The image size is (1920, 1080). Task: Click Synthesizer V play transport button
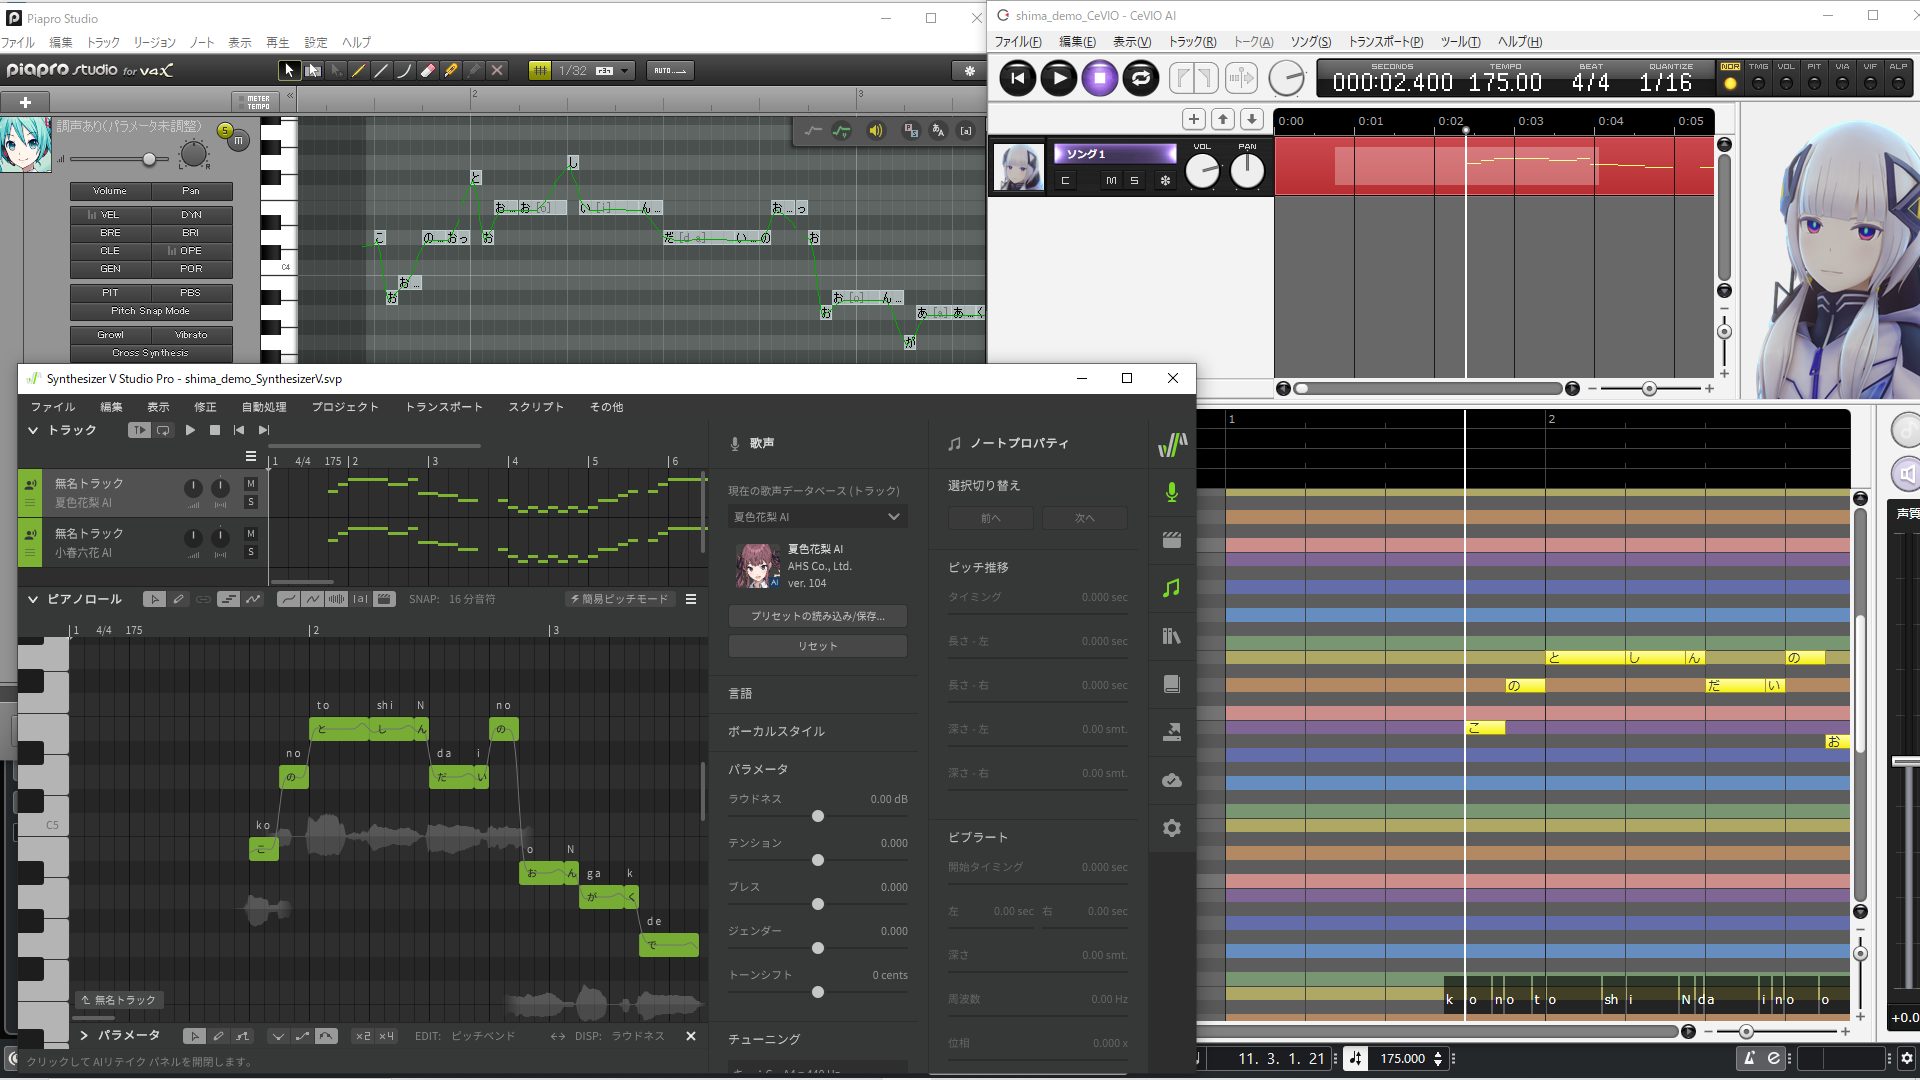point(190,430)
